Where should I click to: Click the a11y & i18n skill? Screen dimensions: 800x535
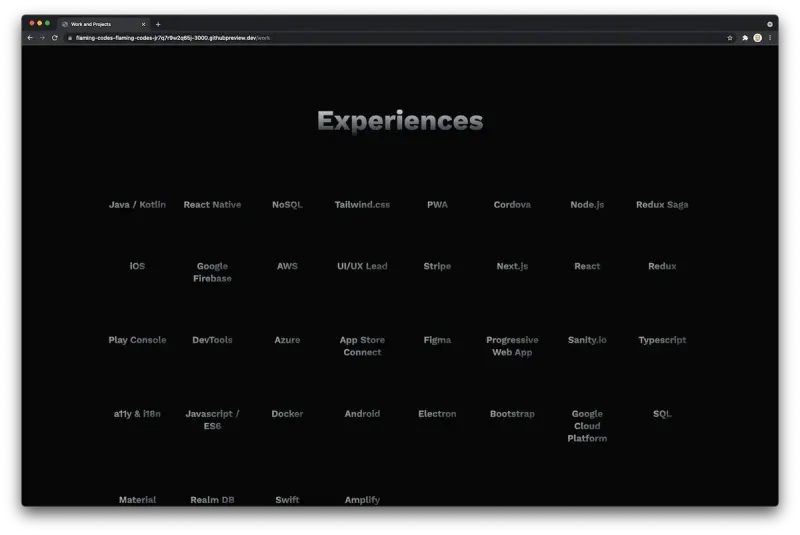pyautogui.click(x=137, y=414)
